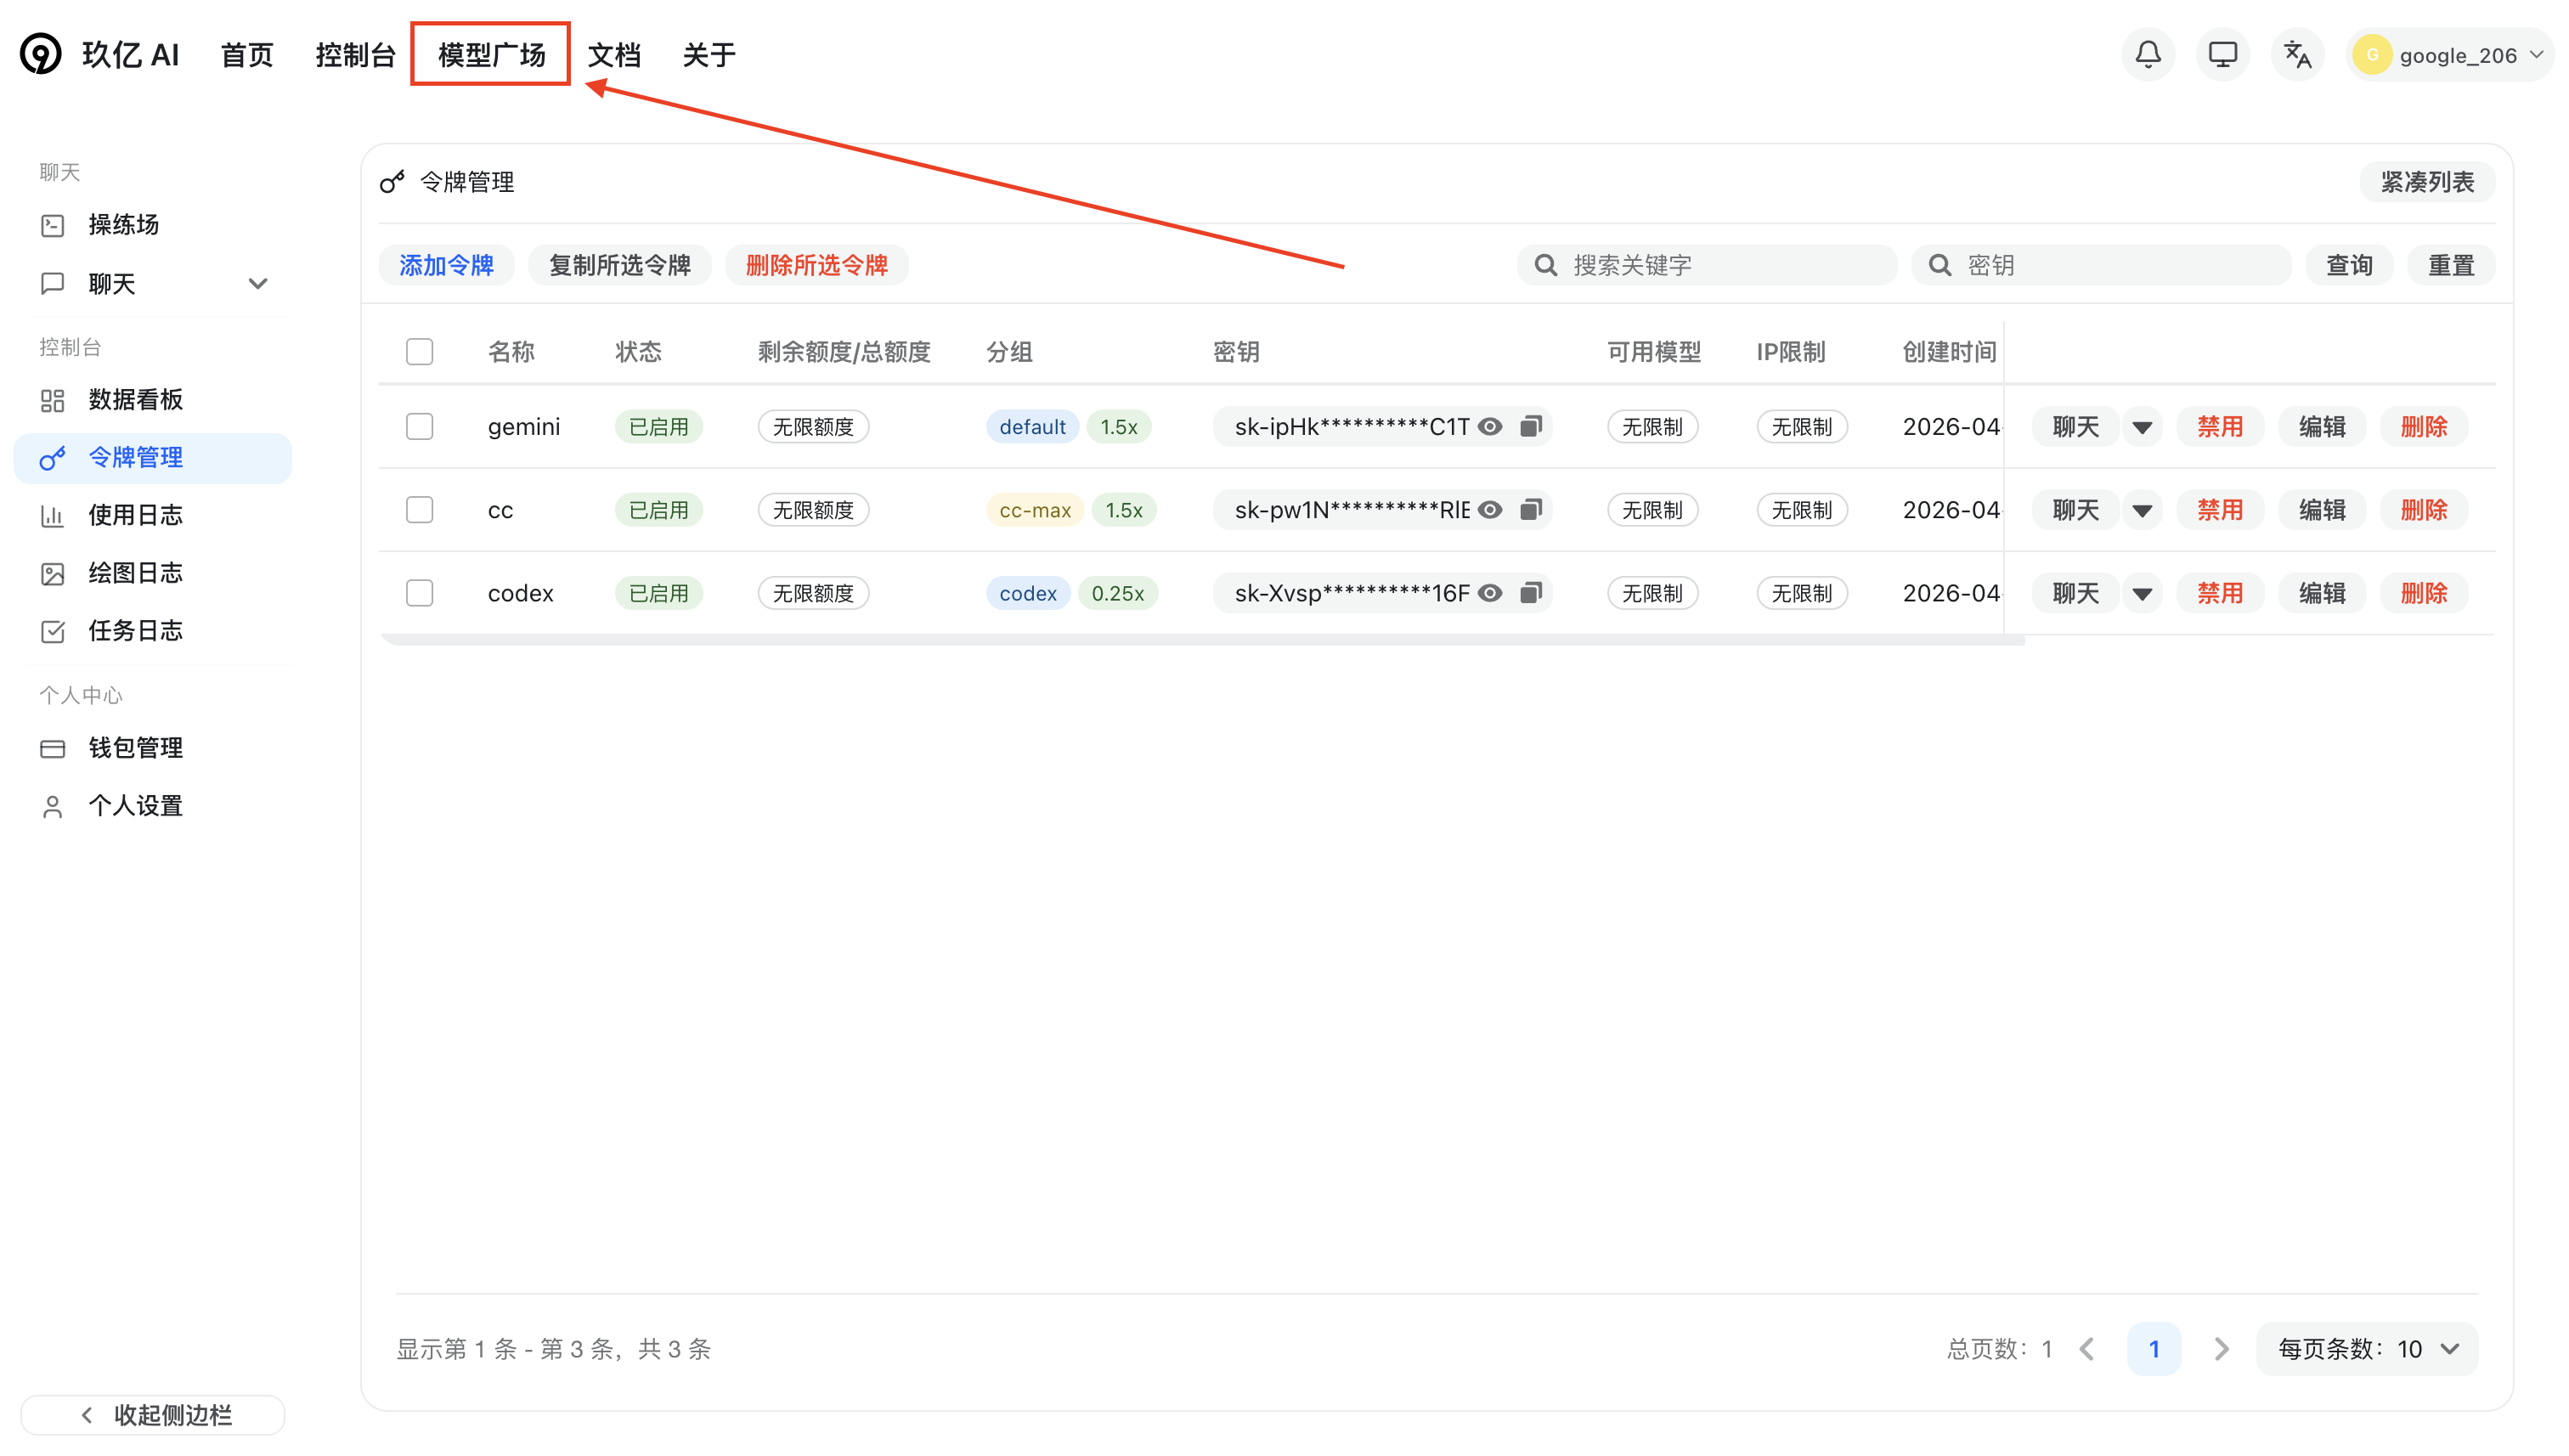Screen dimensions: 2569x1456
Task: Open the 每页条数 page size dropdown
Action: click(2367, 1349)
